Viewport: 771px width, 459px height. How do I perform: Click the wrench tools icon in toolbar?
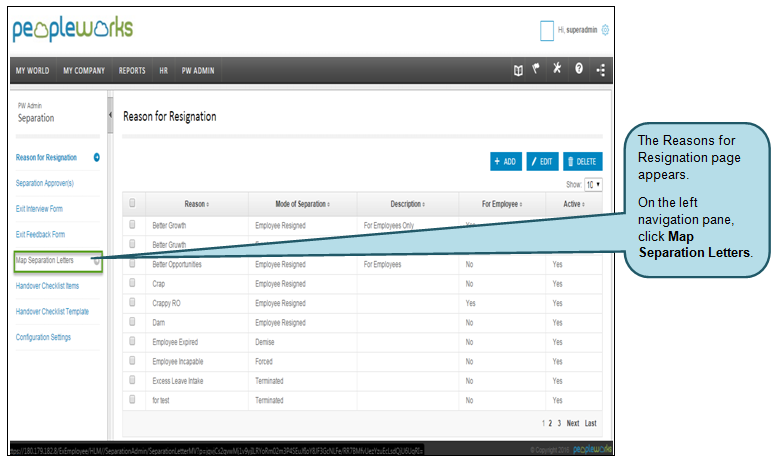(x=557, y=70)
